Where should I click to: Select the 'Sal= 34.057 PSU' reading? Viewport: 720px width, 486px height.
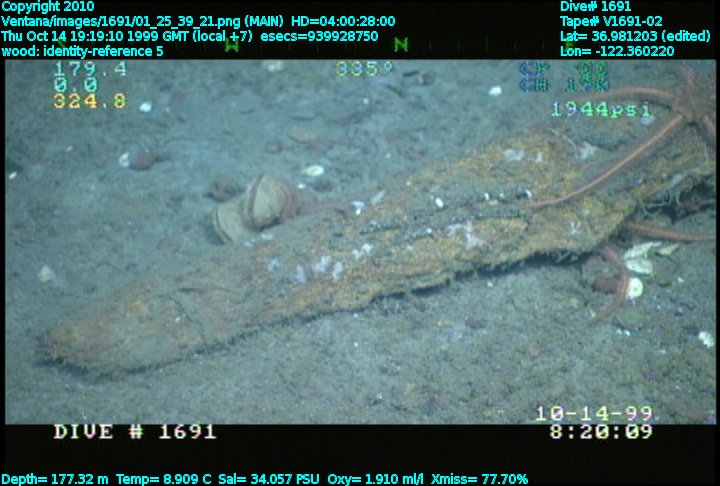(x=269, y=480)
